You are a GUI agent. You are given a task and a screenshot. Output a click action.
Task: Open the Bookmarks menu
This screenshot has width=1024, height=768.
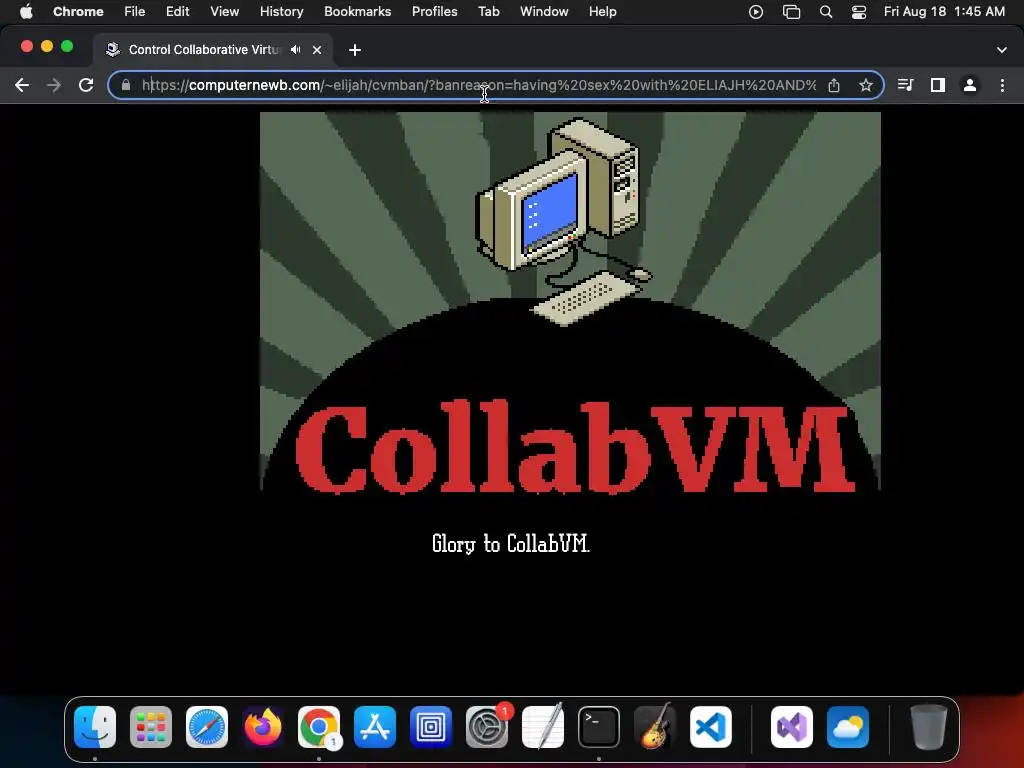coord(357,12)
